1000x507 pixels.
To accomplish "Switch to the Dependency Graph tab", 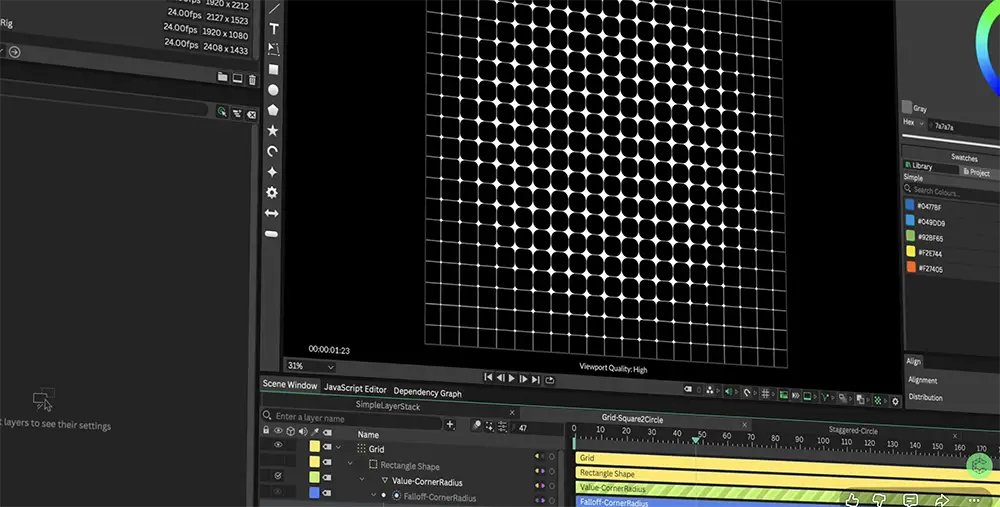I will coord(427,392).
